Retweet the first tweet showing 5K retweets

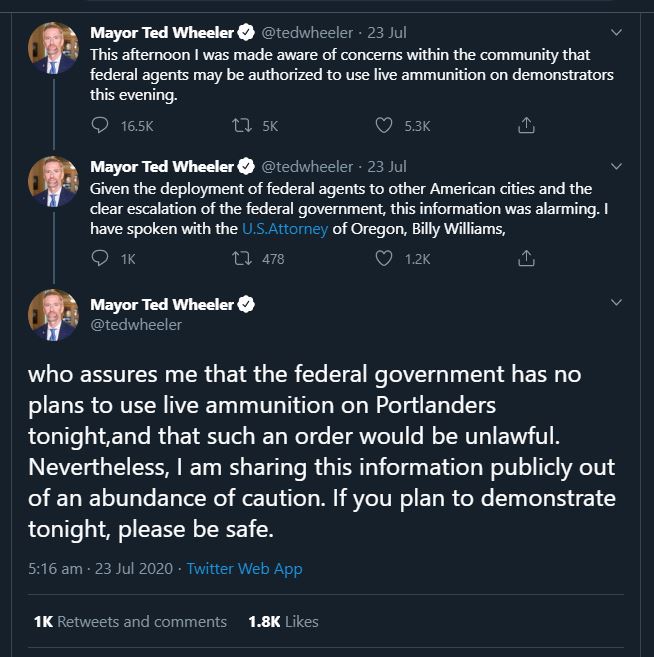tap(242, 125)
